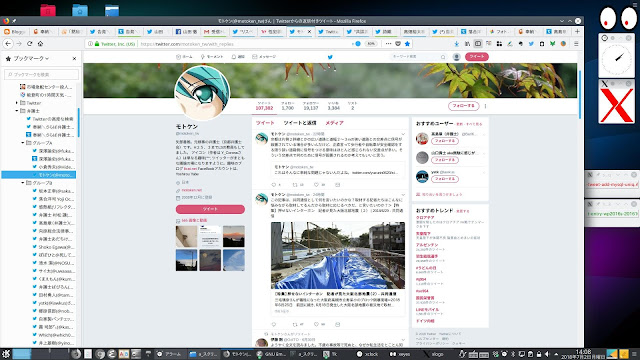Follow the first recommended user

point(444,141)
